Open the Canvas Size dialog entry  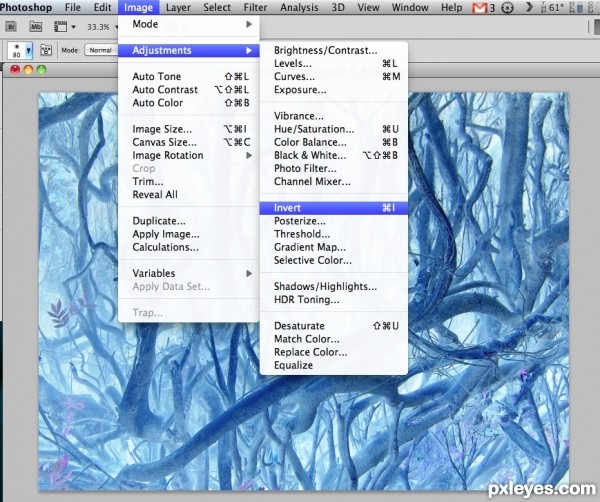[x=189, y=142]
